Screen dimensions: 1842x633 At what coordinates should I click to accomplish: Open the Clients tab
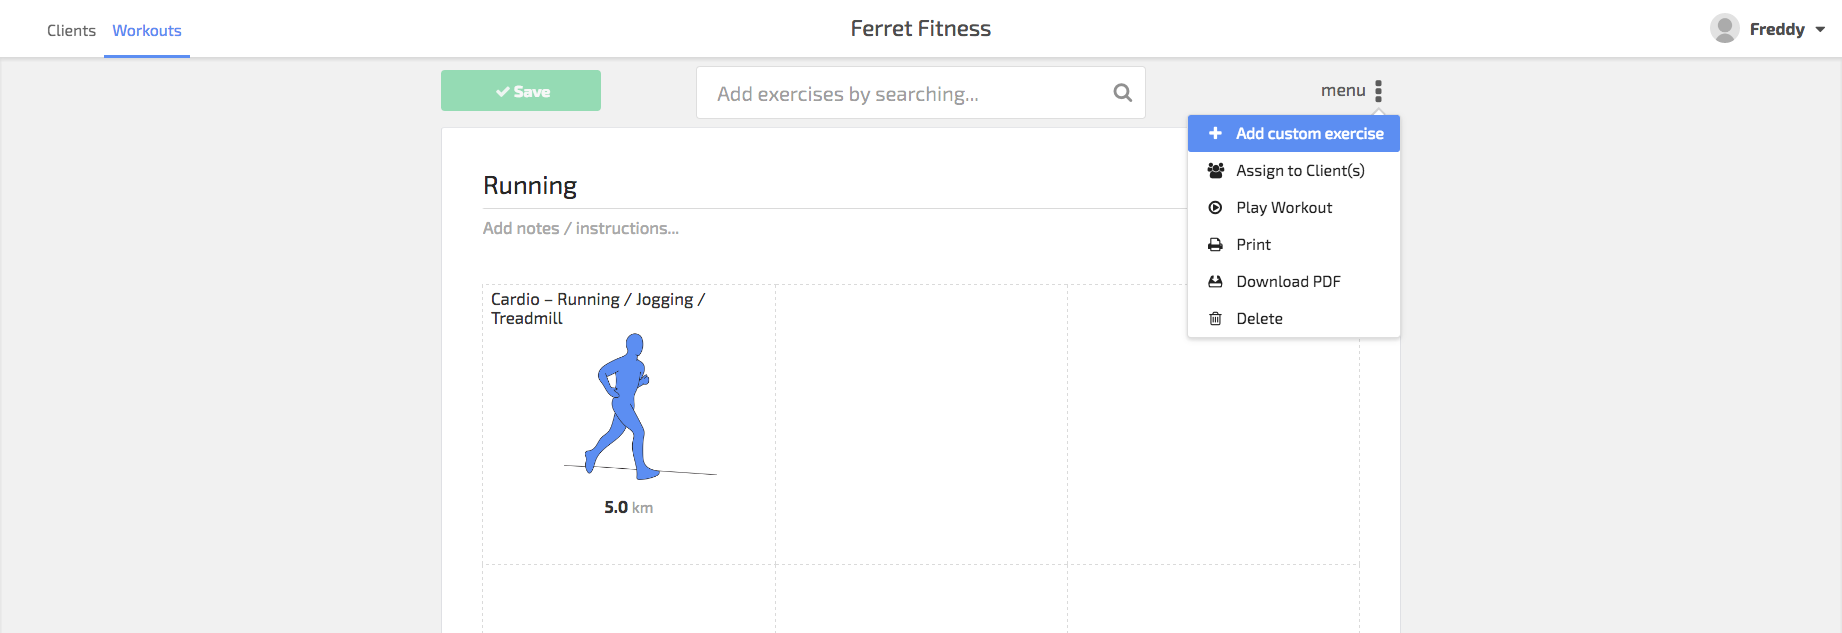(x=71, y=30)
